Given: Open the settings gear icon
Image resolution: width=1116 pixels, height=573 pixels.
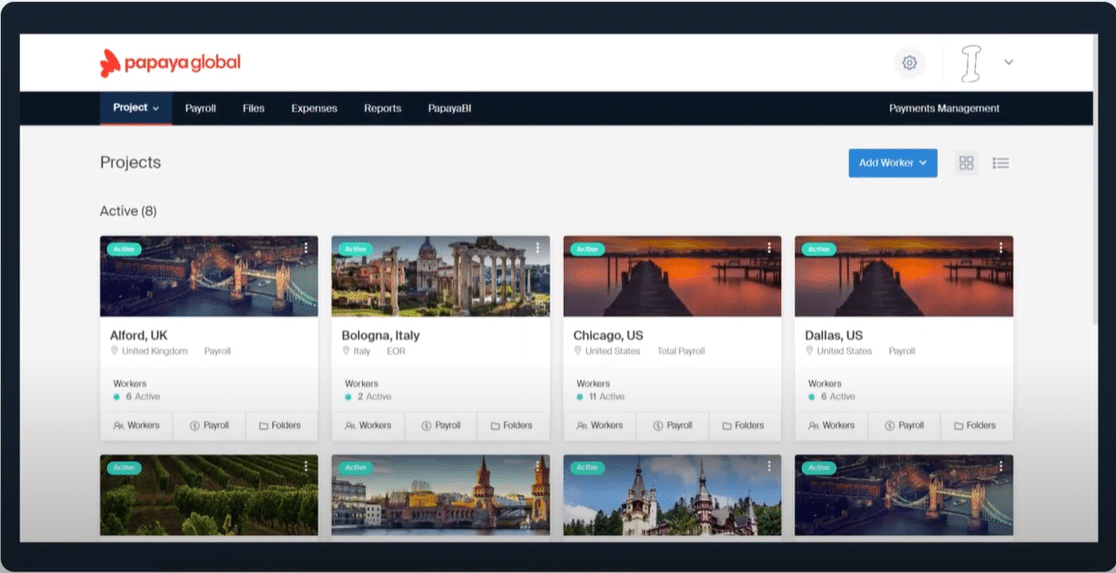Looking at the screenshot, I should tap(909, 63).
